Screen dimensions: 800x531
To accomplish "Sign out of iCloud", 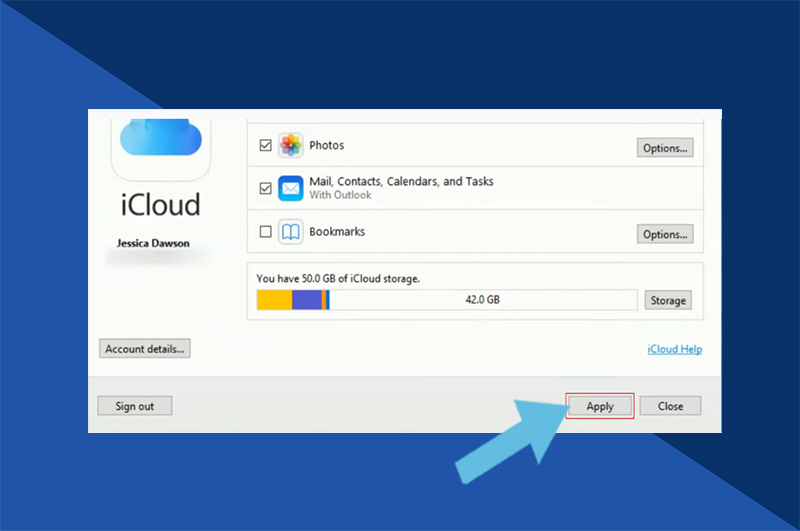I will pyautogui.click(x=135, y=406).
